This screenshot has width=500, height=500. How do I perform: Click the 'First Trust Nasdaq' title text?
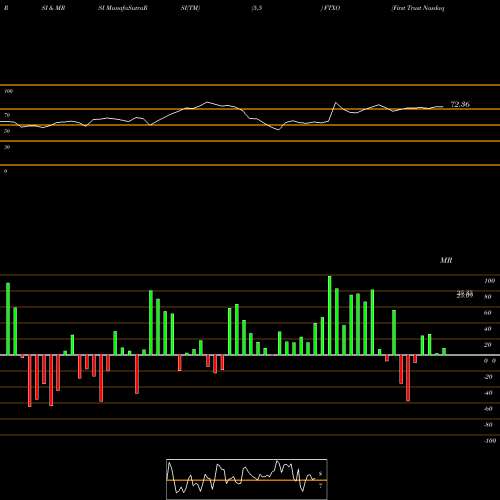pyautogui.click(x=418, y=8)
